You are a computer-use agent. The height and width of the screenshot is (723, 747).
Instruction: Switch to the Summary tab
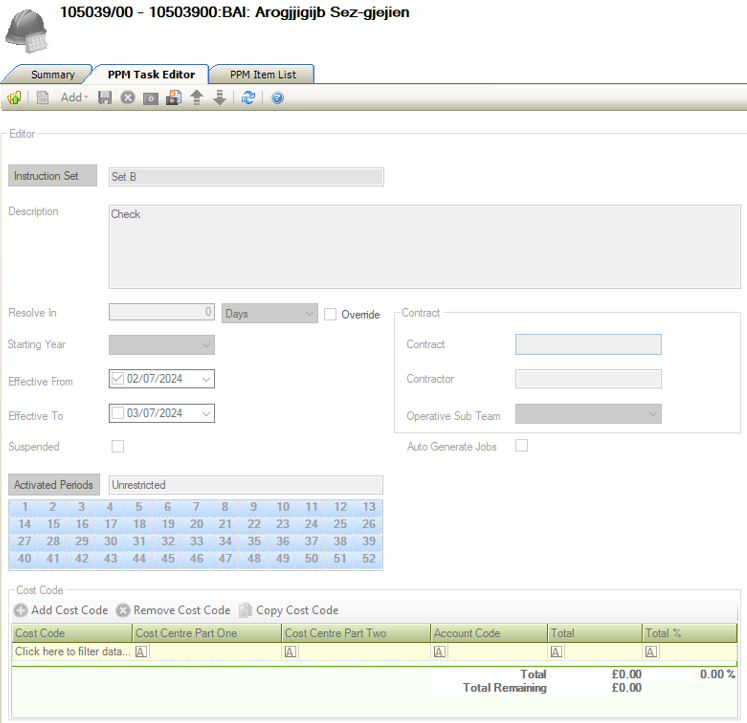coord(52,74)
